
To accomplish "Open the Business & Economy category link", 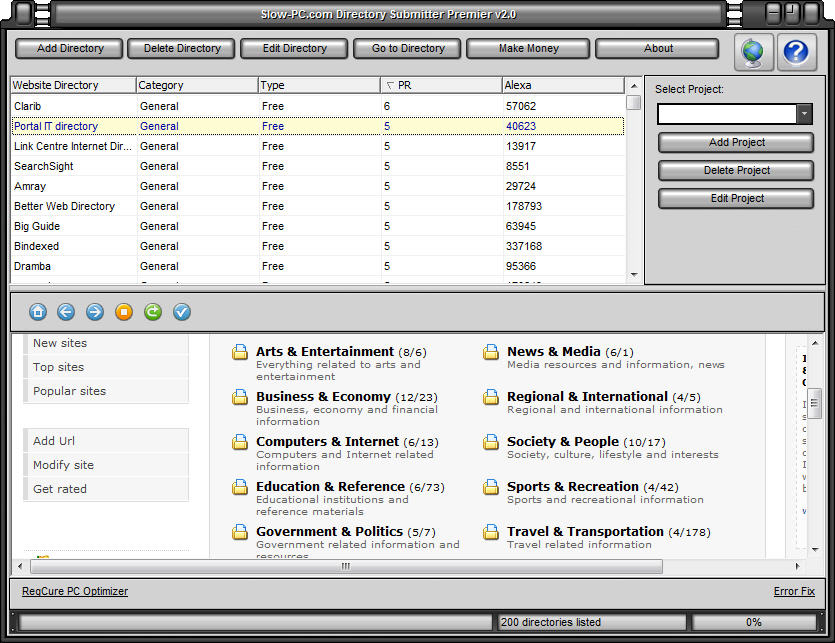I will pos(323,397).
